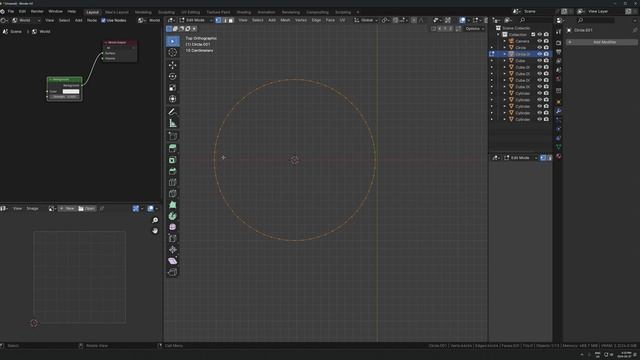The height and width of the screenshot is (360, 640).
Task: Open the Render properties tab icon
Action: coord(558,43)
